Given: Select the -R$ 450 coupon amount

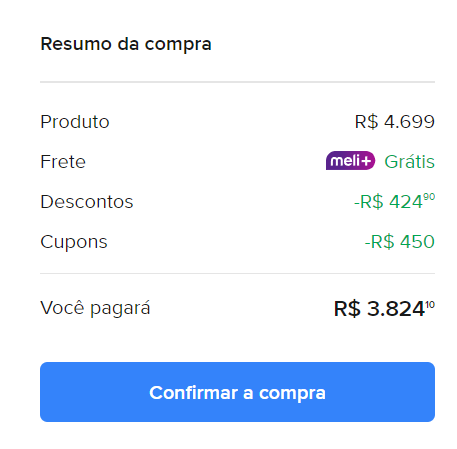Looking at the screenshot, I should pyautogui.click(x=400, y=242).
